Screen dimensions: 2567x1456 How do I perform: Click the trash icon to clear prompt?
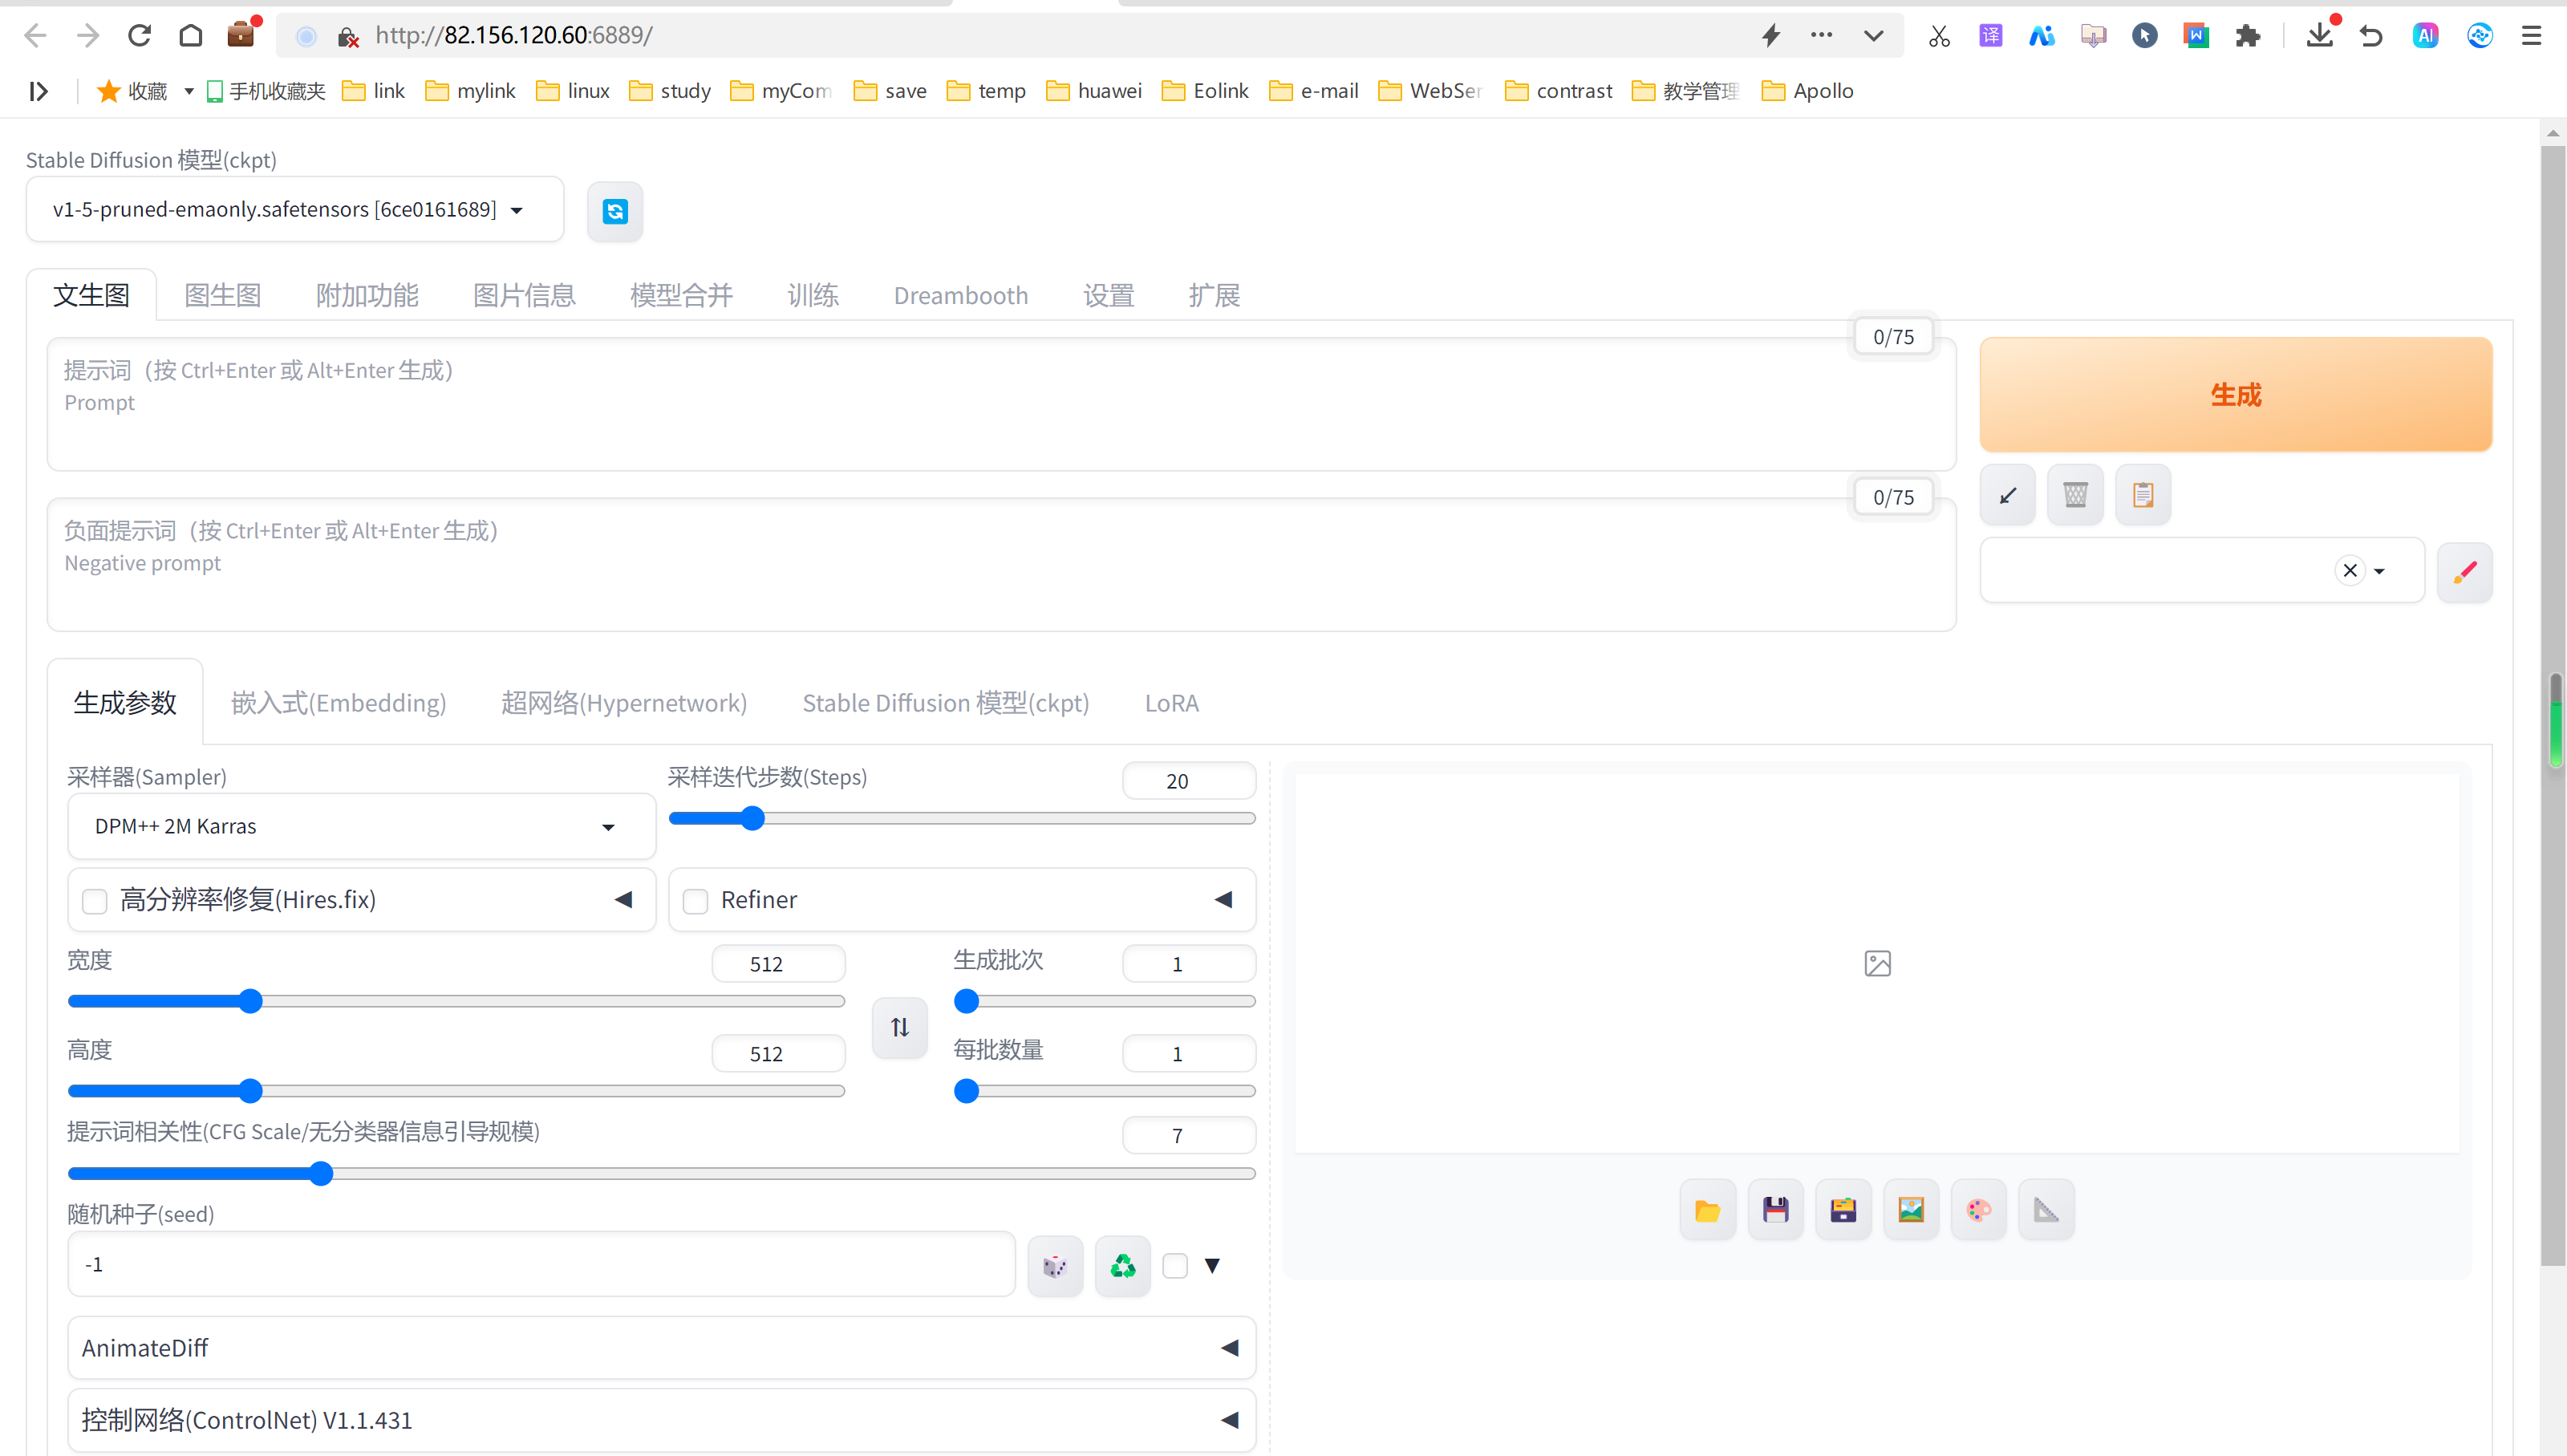2075,495
